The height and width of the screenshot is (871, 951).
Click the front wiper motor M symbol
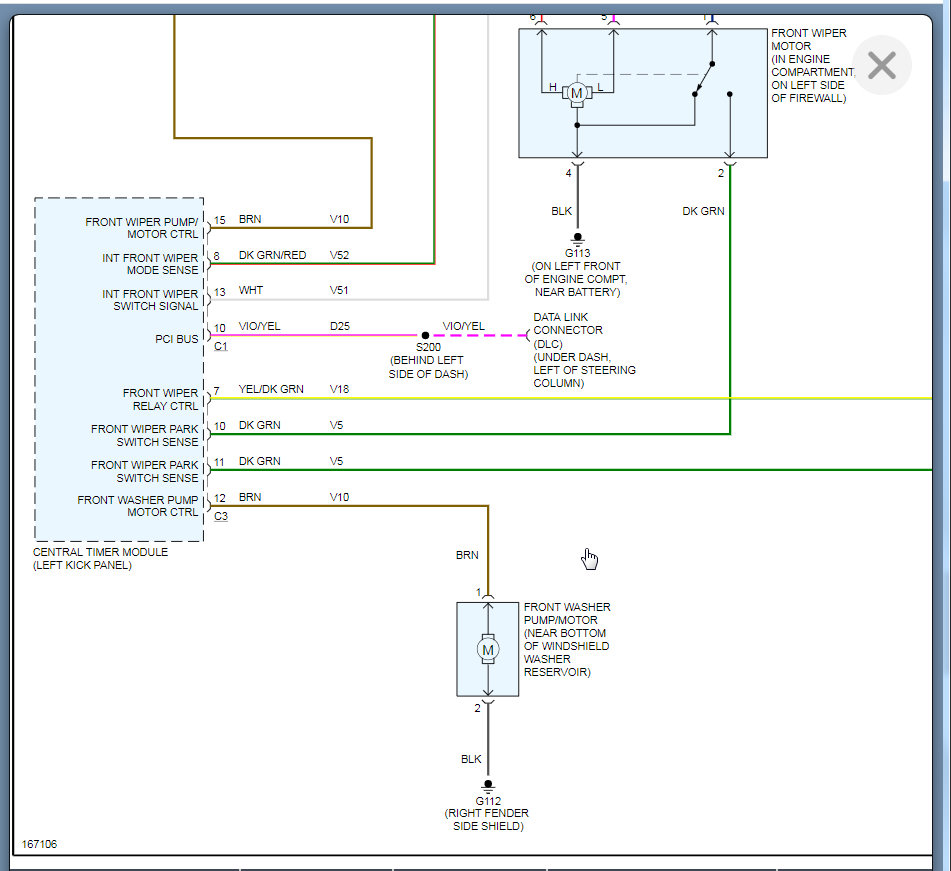pos(577,93)
